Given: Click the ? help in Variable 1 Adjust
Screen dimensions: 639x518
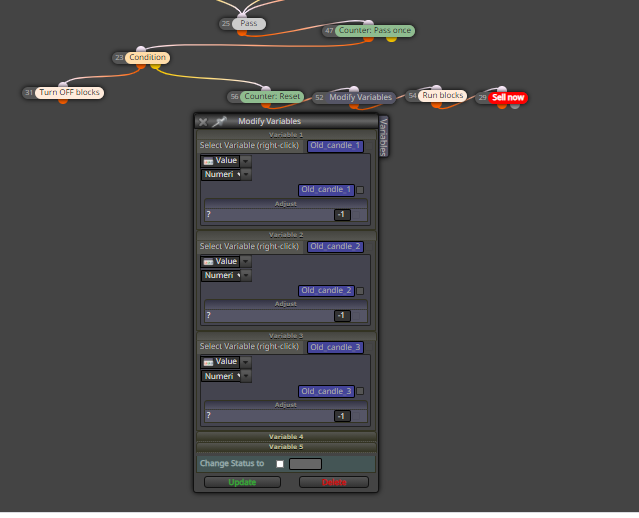Looking at the screenshot, I should [209, 214].
